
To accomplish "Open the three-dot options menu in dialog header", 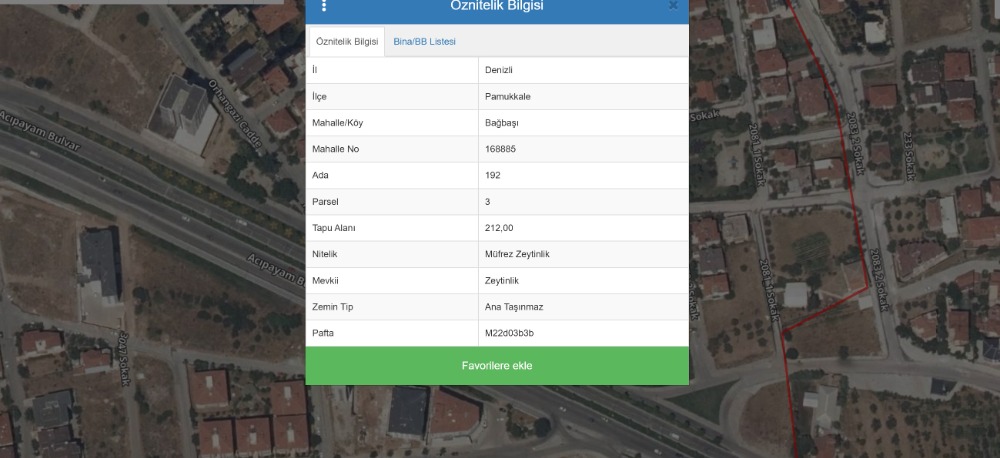I will [324, 5].
